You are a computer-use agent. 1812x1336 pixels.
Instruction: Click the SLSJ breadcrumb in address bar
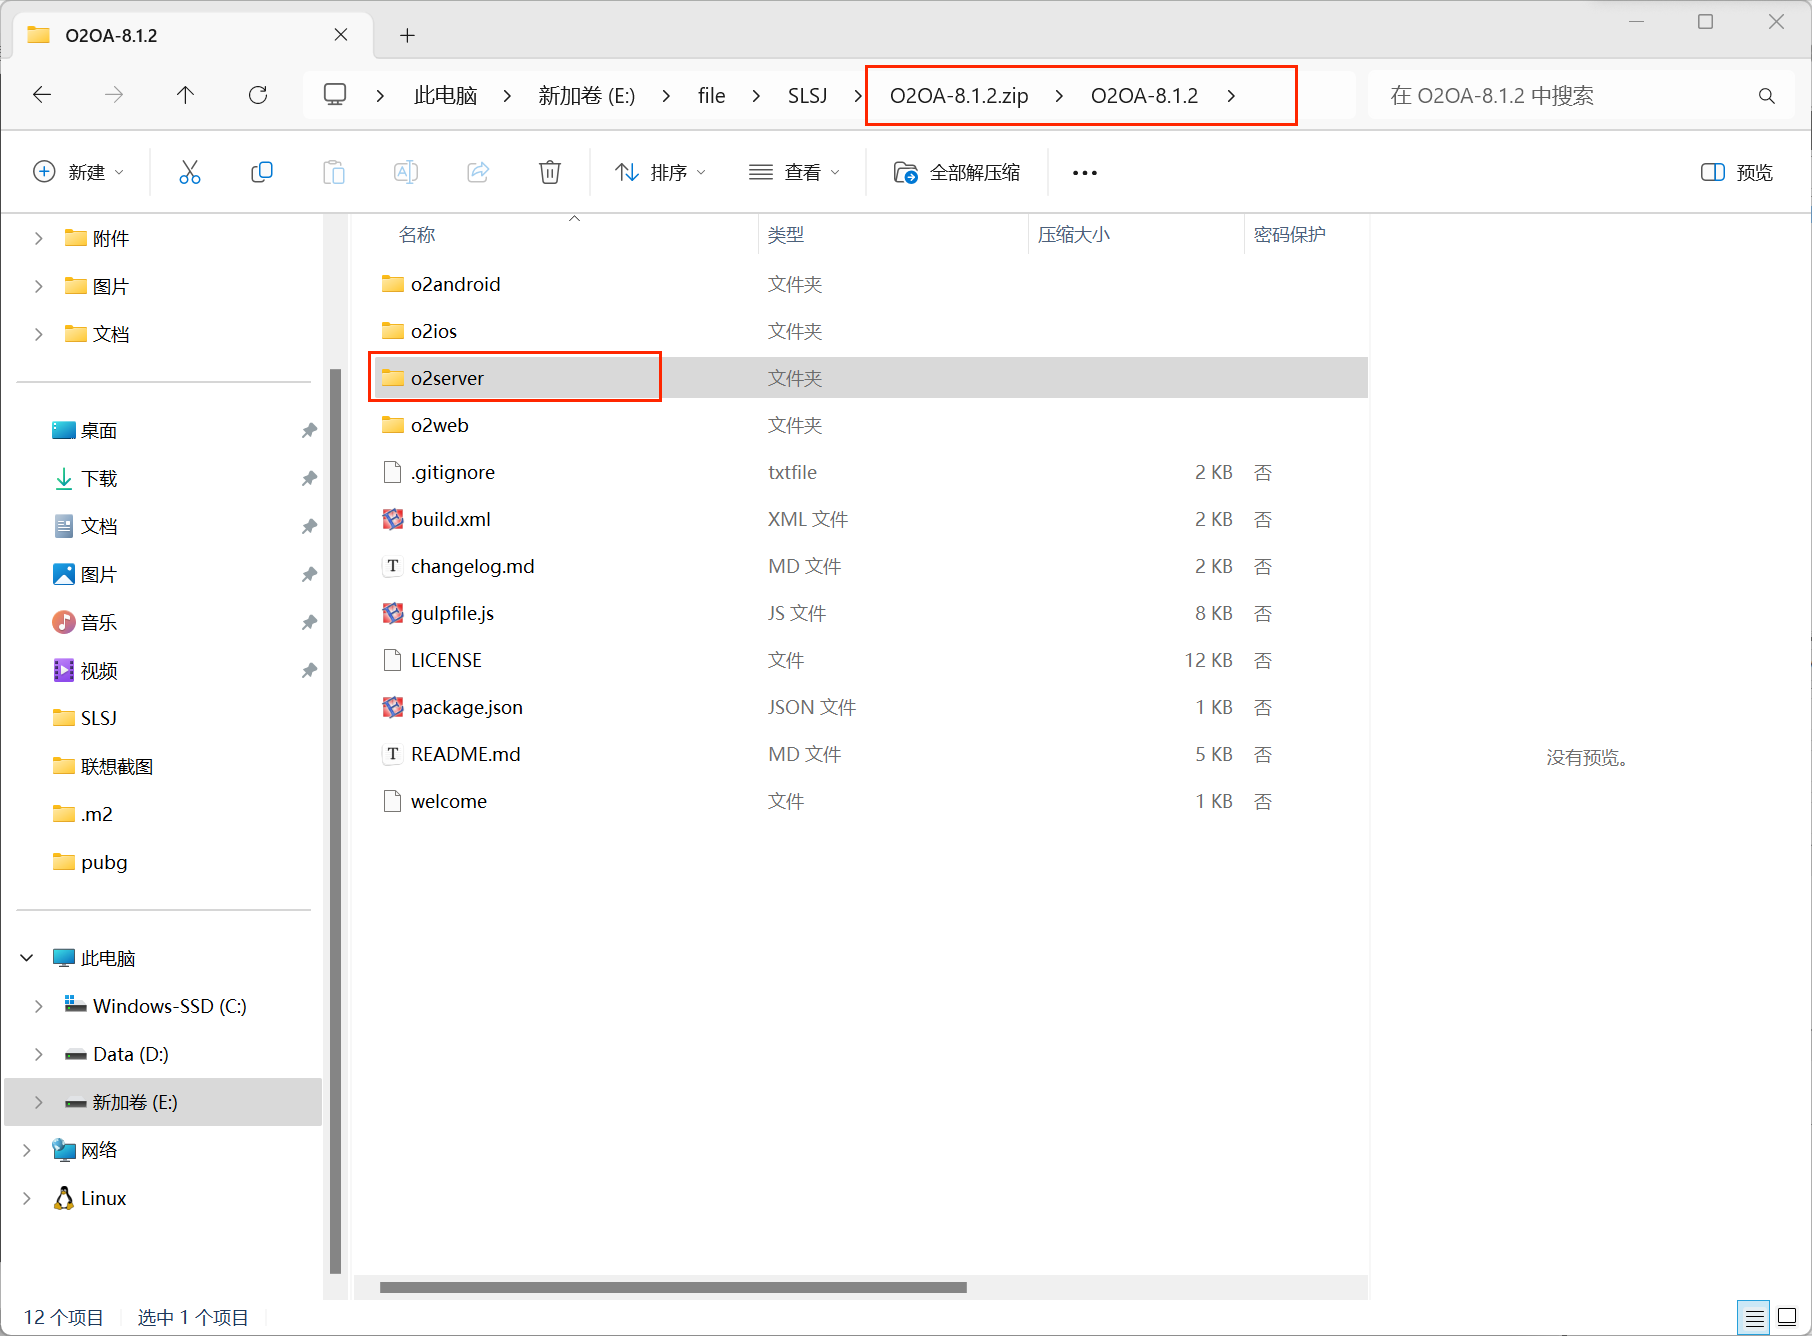(807, 95)
